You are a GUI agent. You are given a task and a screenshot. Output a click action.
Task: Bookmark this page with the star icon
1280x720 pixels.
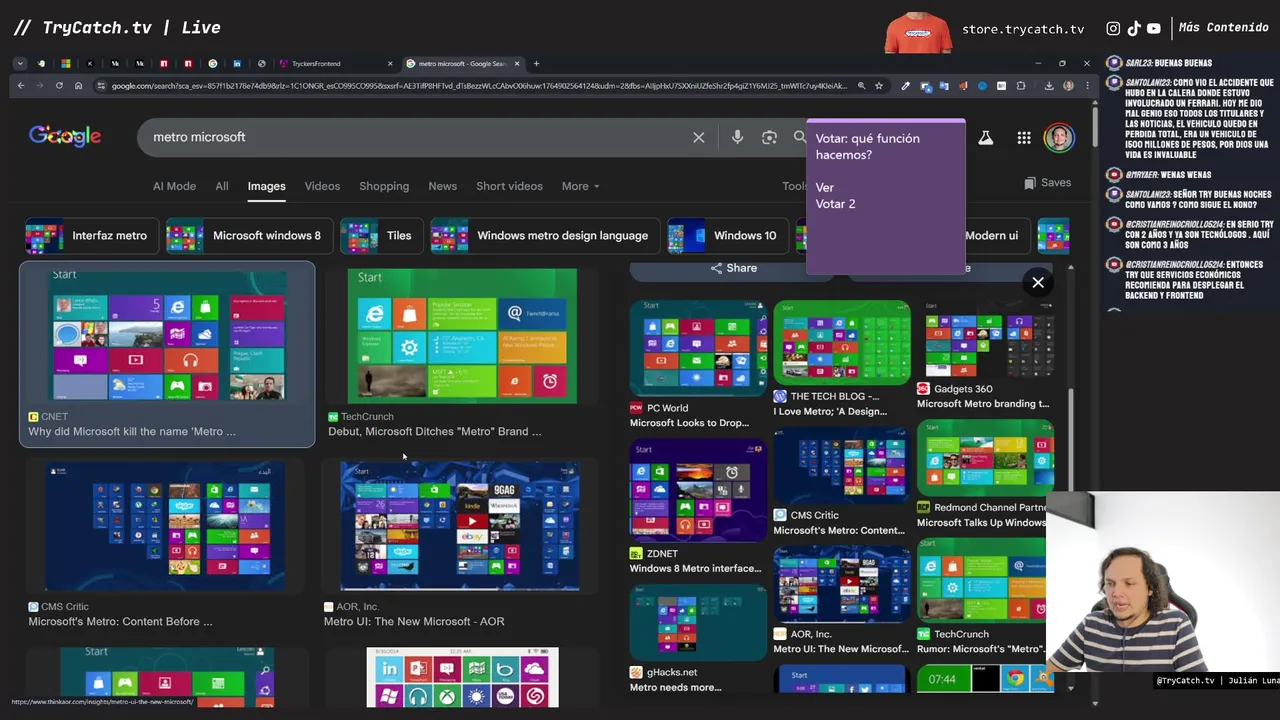point(879,86)
